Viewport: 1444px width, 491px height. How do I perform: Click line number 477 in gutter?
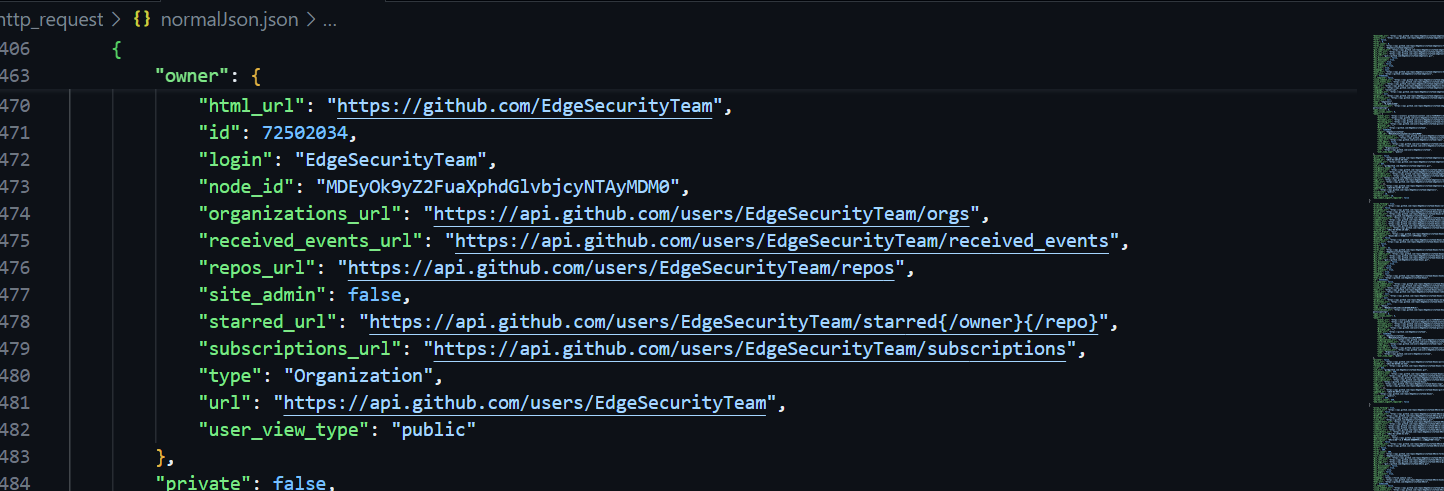[x=15, y=295]
